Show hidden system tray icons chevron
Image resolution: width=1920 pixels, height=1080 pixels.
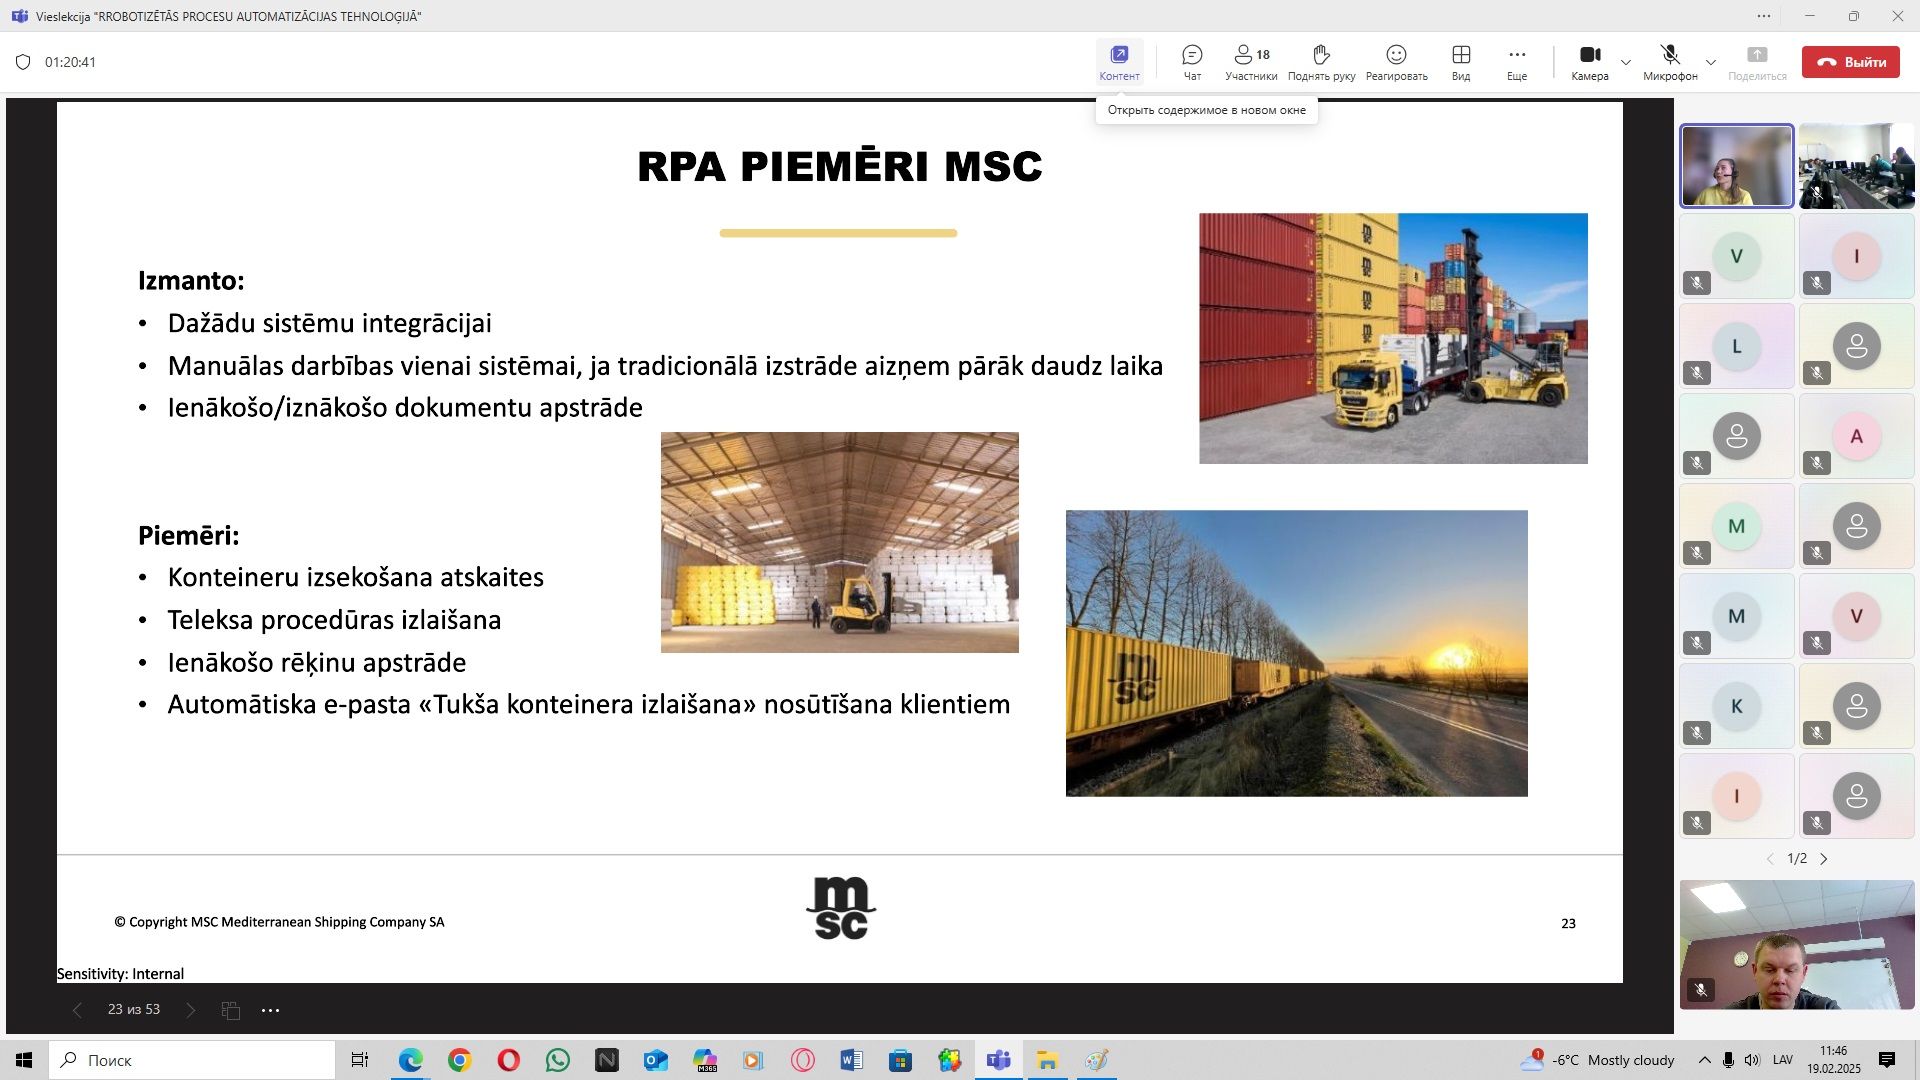(x=1704, y=1060)
